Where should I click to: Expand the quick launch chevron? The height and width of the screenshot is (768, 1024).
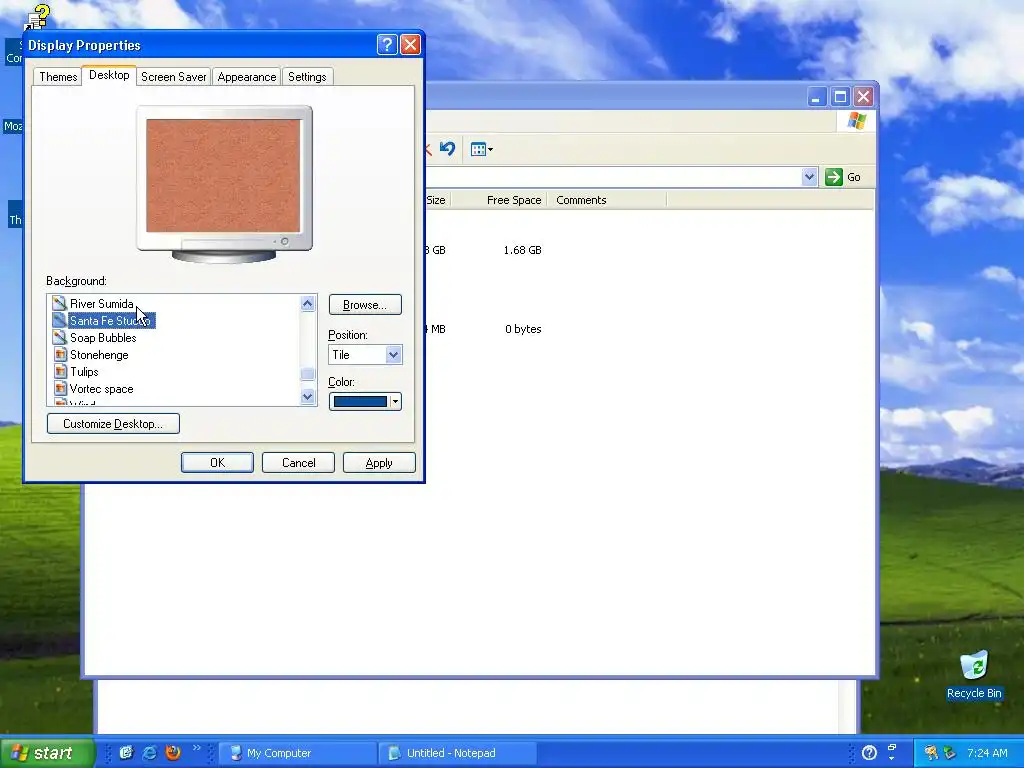pos(197,748)
